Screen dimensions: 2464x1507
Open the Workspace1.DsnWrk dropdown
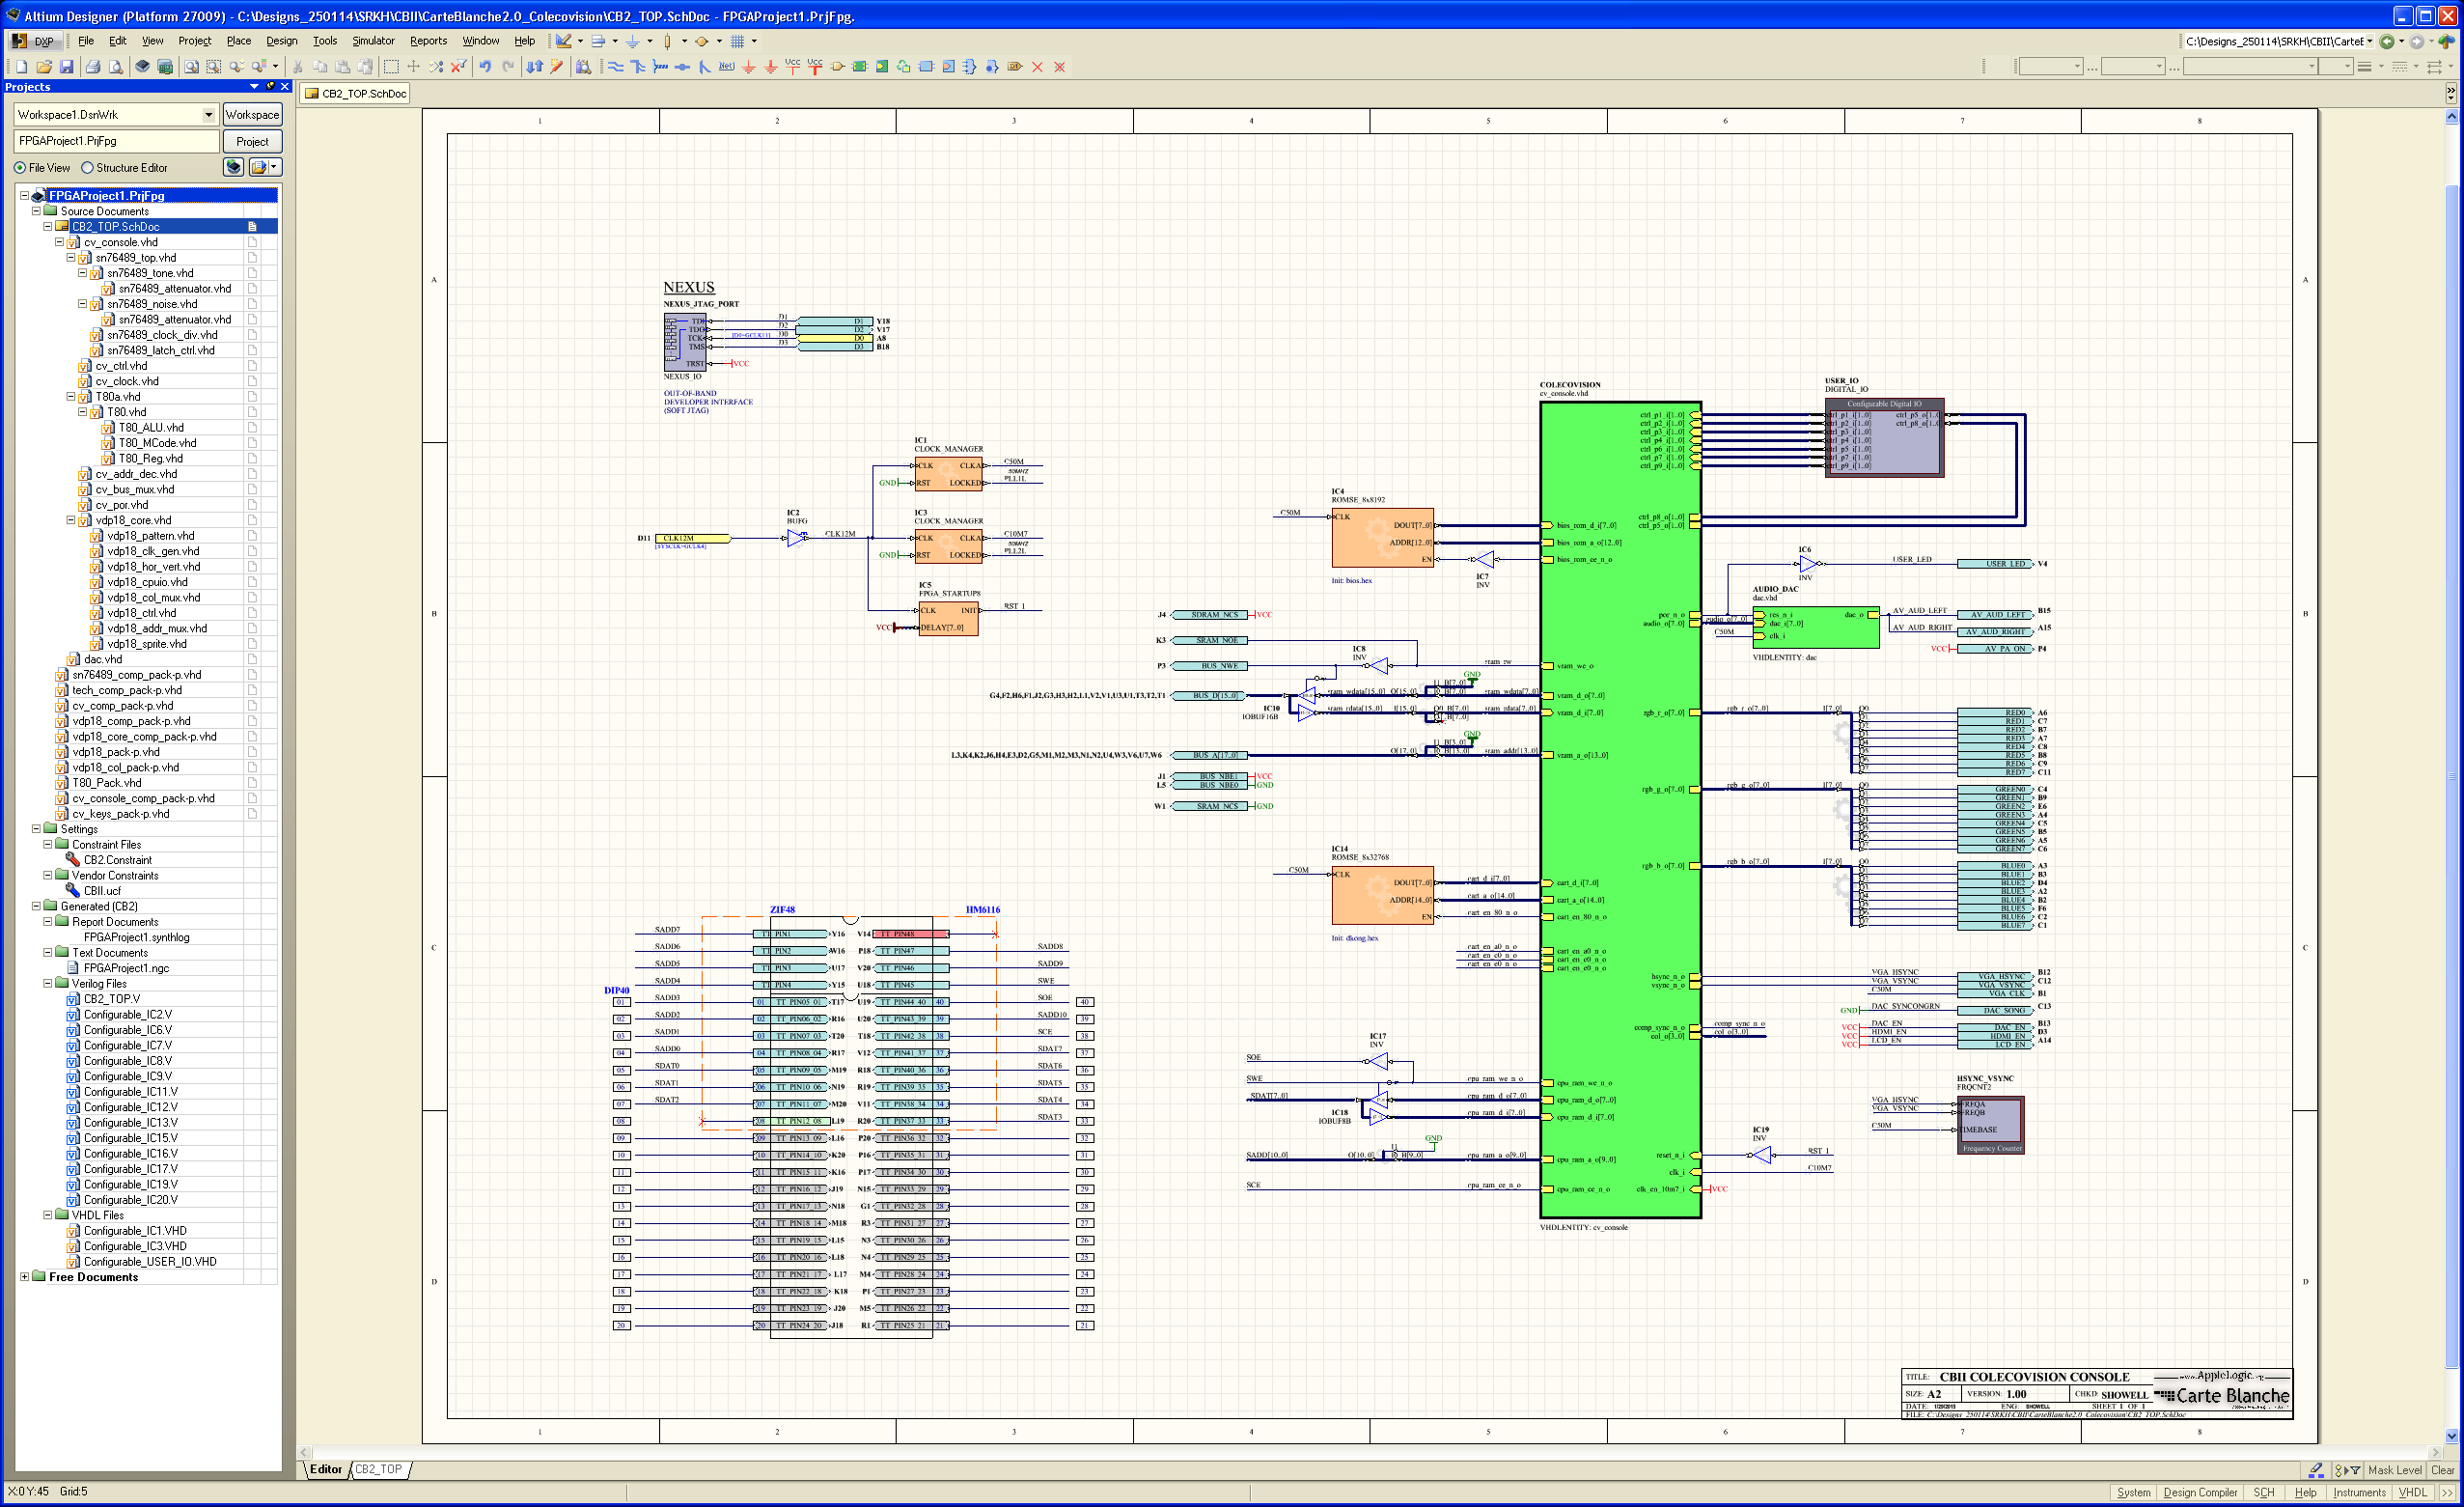208,115
